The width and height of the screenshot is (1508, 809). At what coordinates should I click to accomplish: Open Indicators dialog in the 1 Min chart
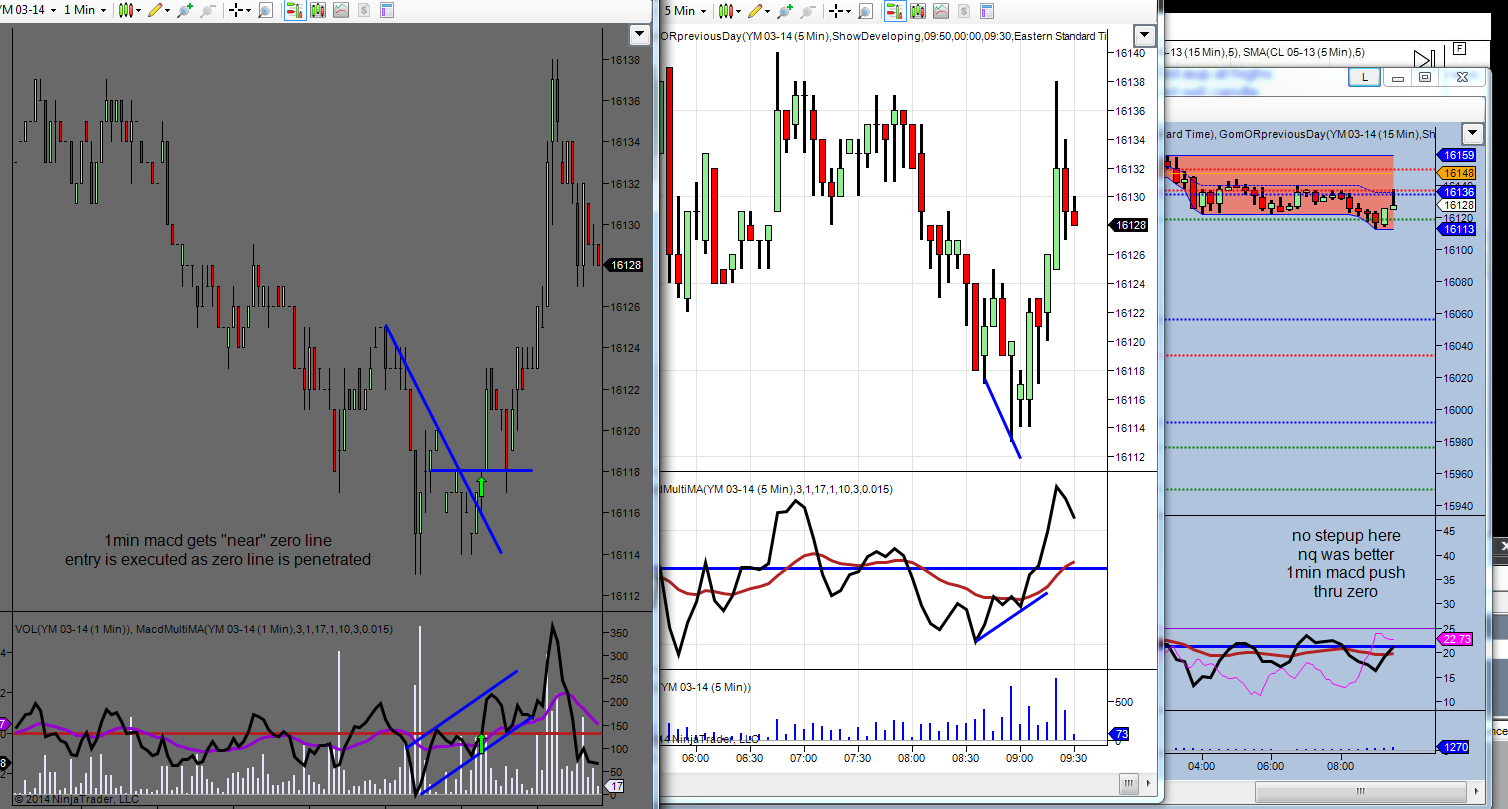coord(341,10)
